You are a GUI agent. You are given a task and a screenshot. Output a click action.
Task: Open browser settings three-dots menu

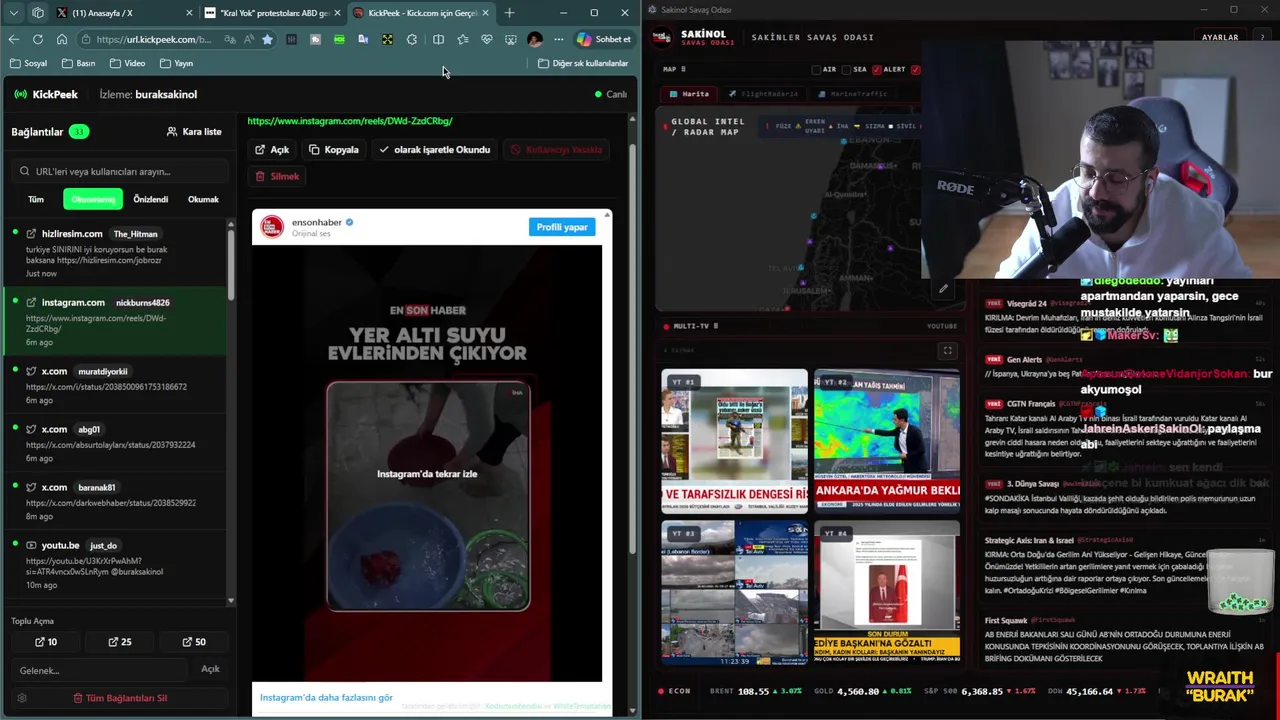tap(559, 39)
